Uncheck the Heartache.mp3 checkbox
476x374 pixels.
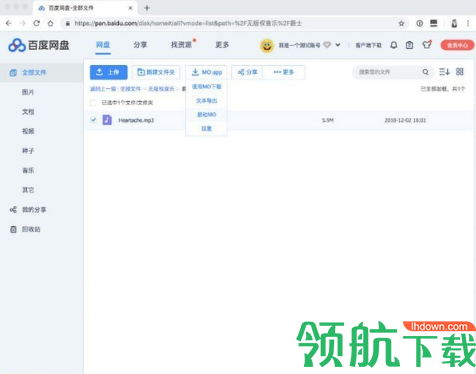coord(93,120)
